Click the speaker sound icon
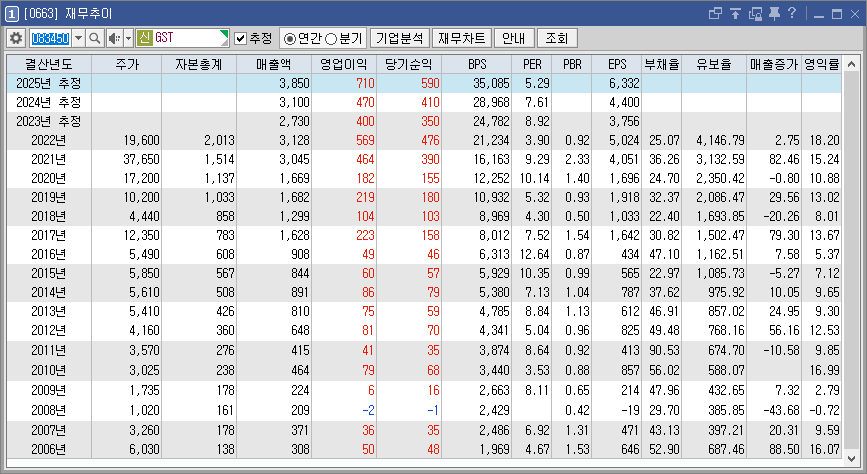 tap(114, 38)
